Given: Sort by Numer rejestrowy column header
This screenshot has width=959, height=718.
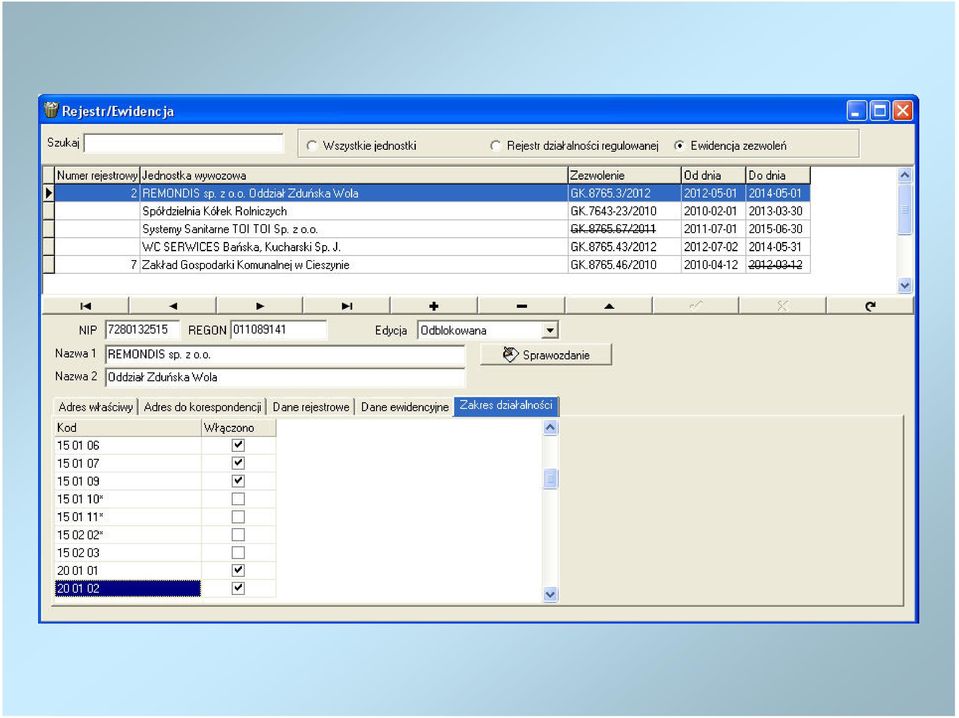Looking at the screenshot, I should coord(97,176).
